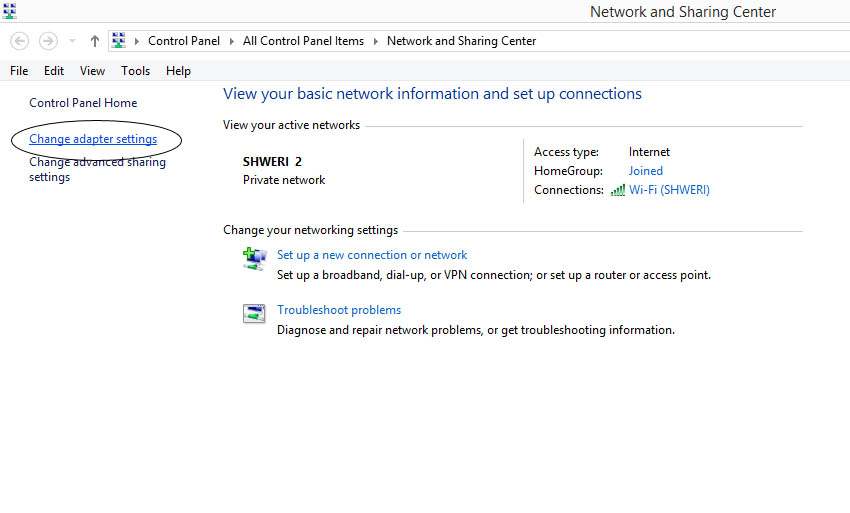This screenshot has width=850, height=513.
Task: Click the Wi-Fi signal strength bars icon
Action: pyautogui.click(x=617, y=190)
